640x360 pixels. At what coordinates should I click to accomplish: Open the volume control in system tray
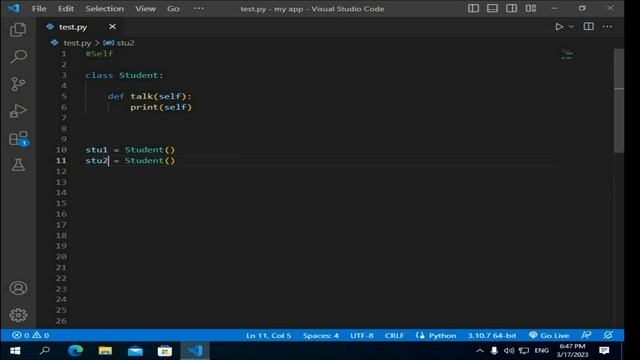point(509,351)
